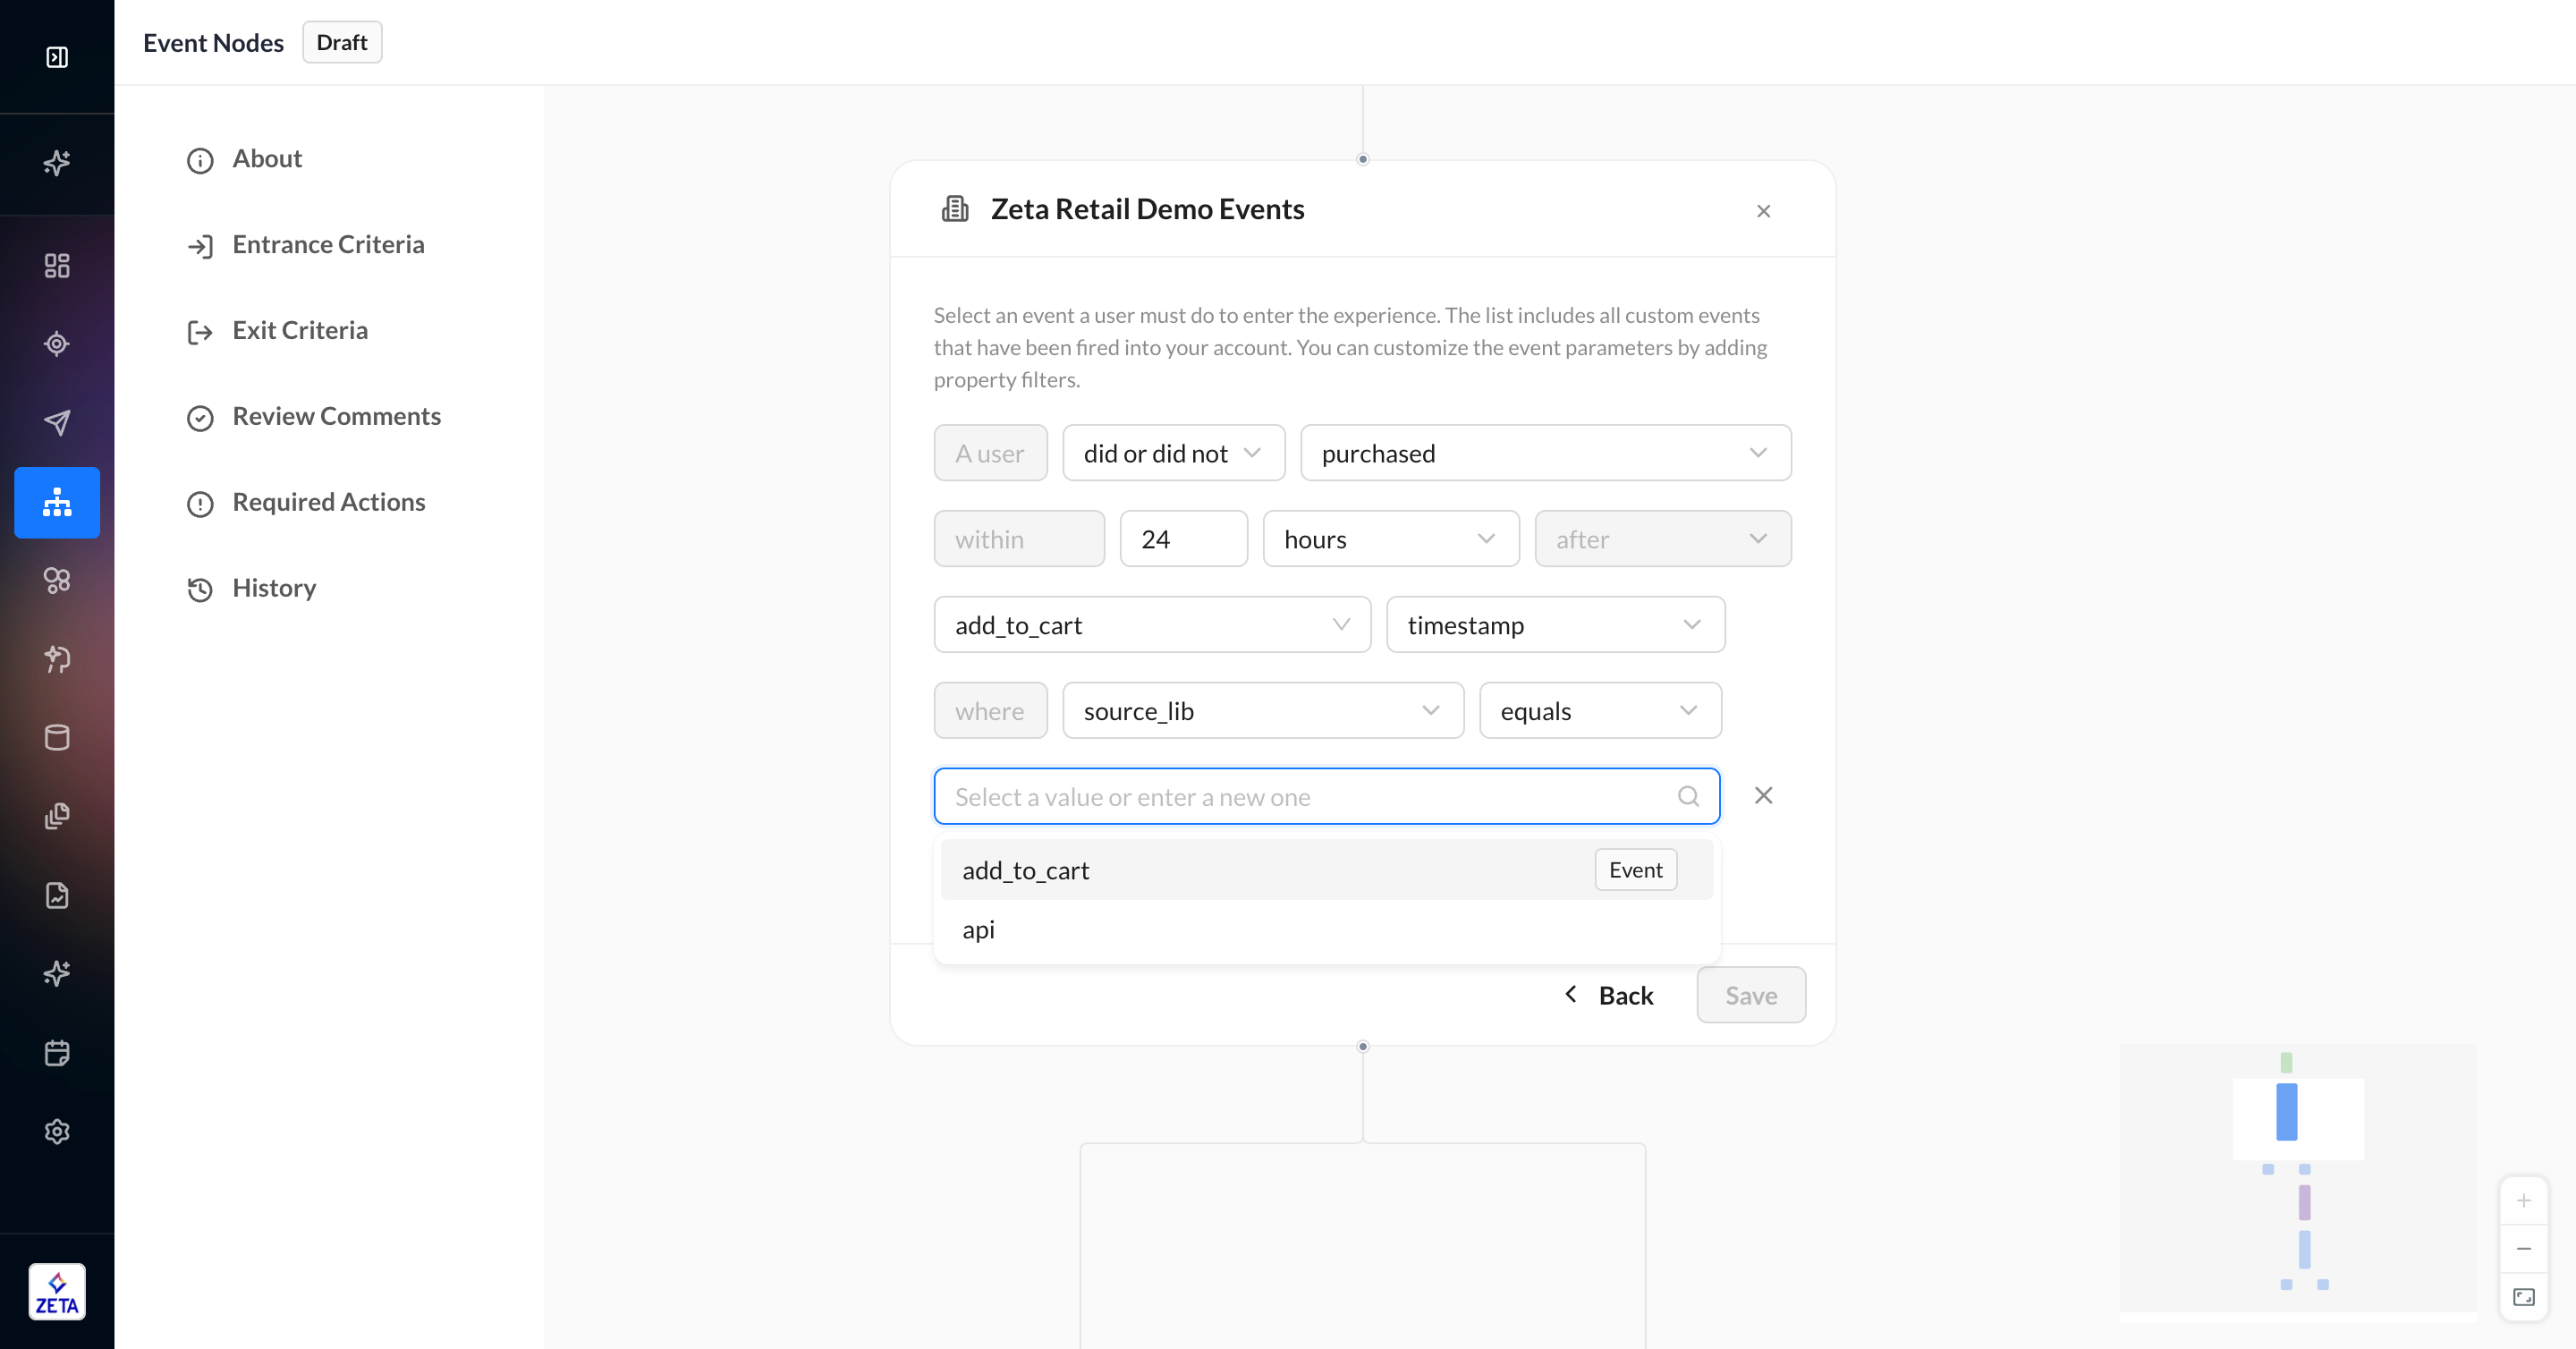Click the 'within' label field
Screen dimensions: 2576x1349
point(1019,540)
